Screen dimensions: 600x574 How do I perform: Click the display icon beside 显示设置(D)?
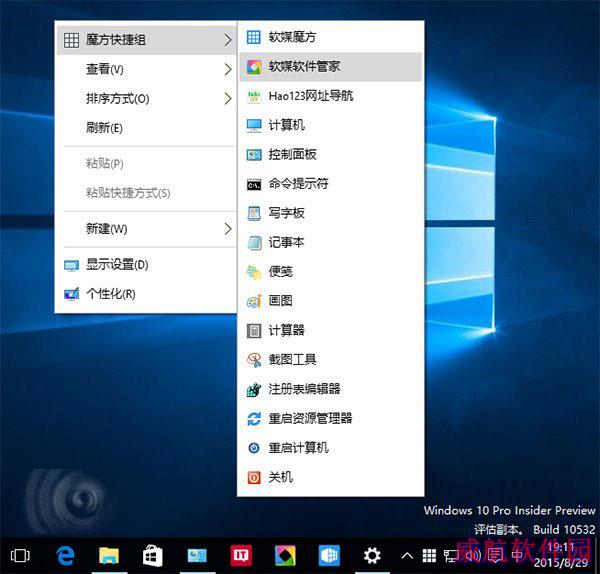(72, 265)
